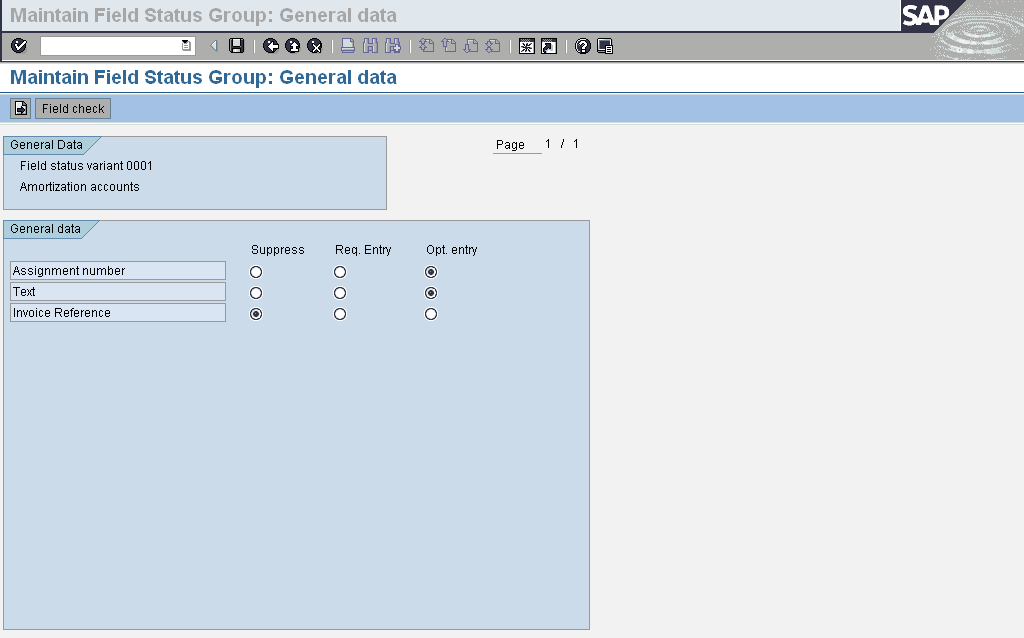
Task: Go to next page icon
Action: 471,46
